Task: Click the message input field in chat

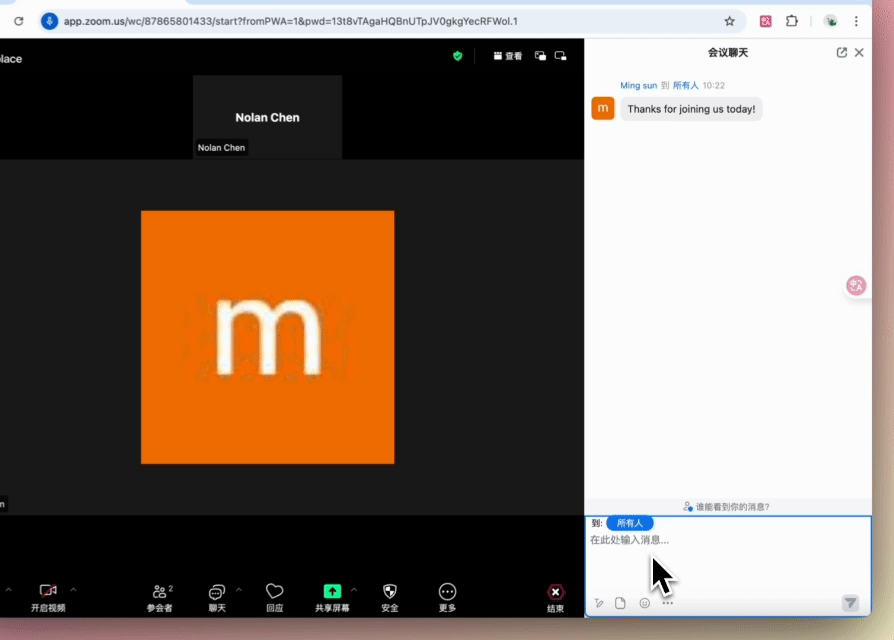Action: [x=727, y=555]
